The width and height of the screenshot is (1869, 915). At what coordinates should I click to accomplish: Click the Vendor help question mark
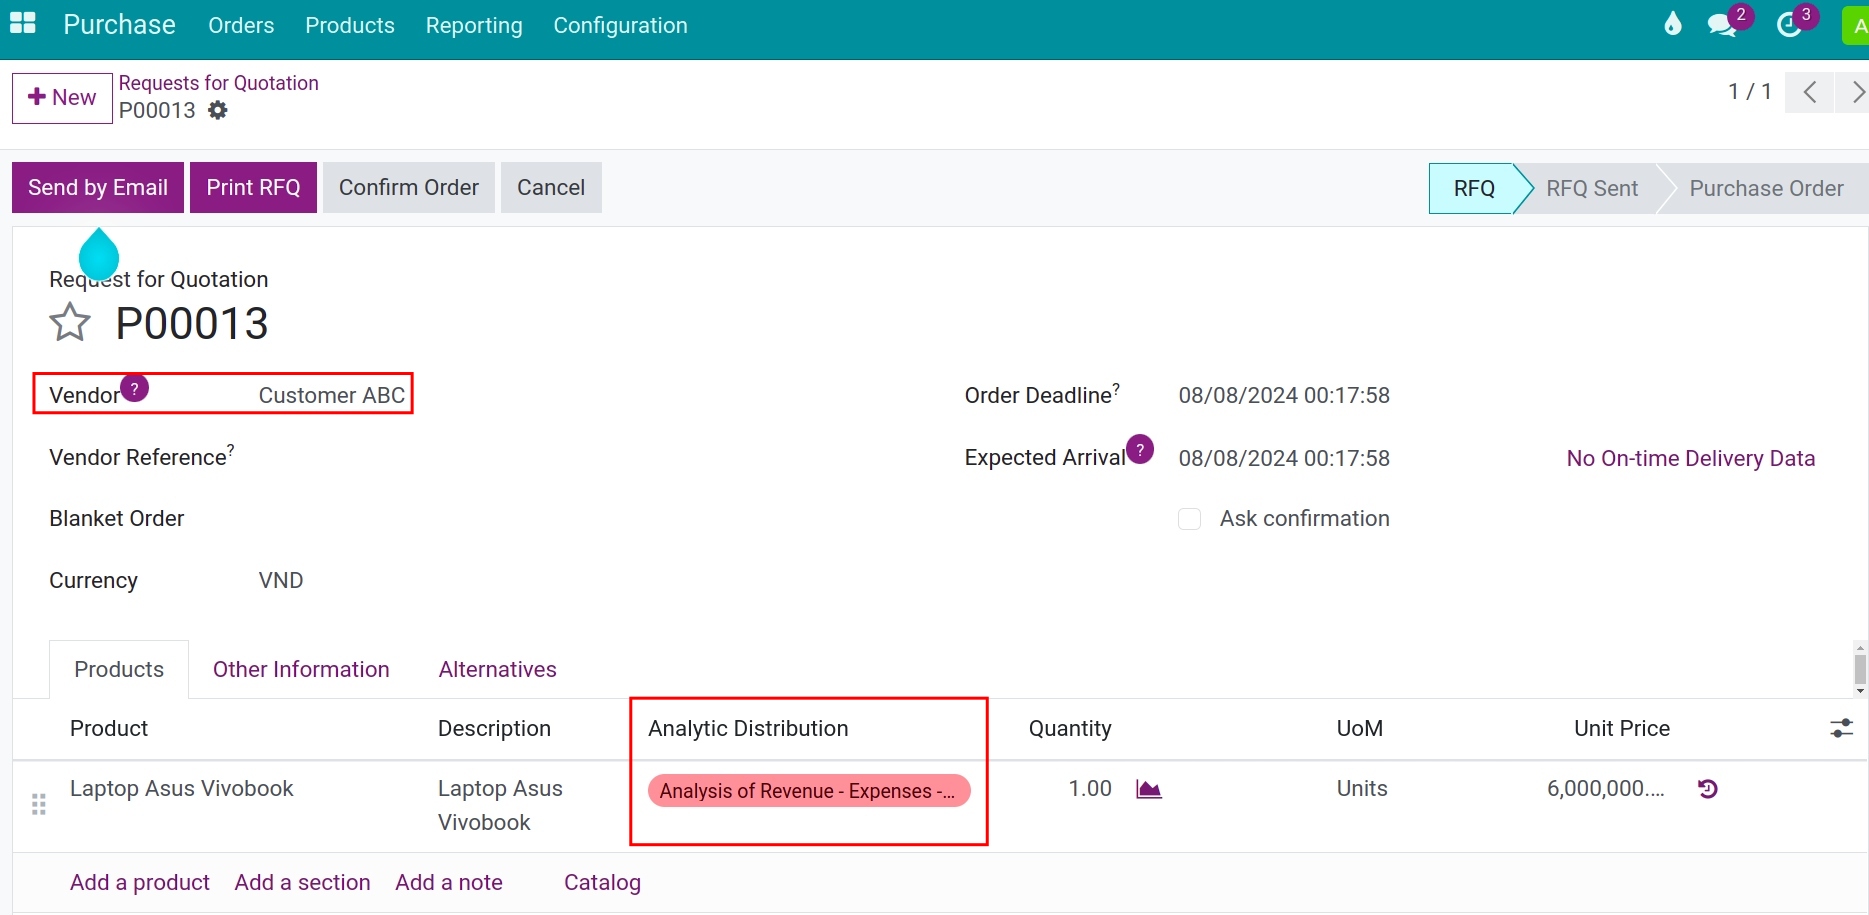pyautogui.click(x=134, y=388)
